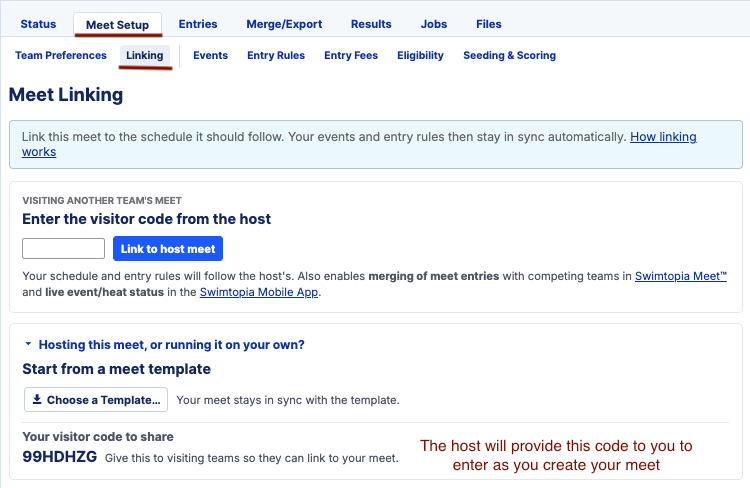750x488 pixels.
Task: Select the visitor code 99HDHZG text
Action: pos(60,456)
